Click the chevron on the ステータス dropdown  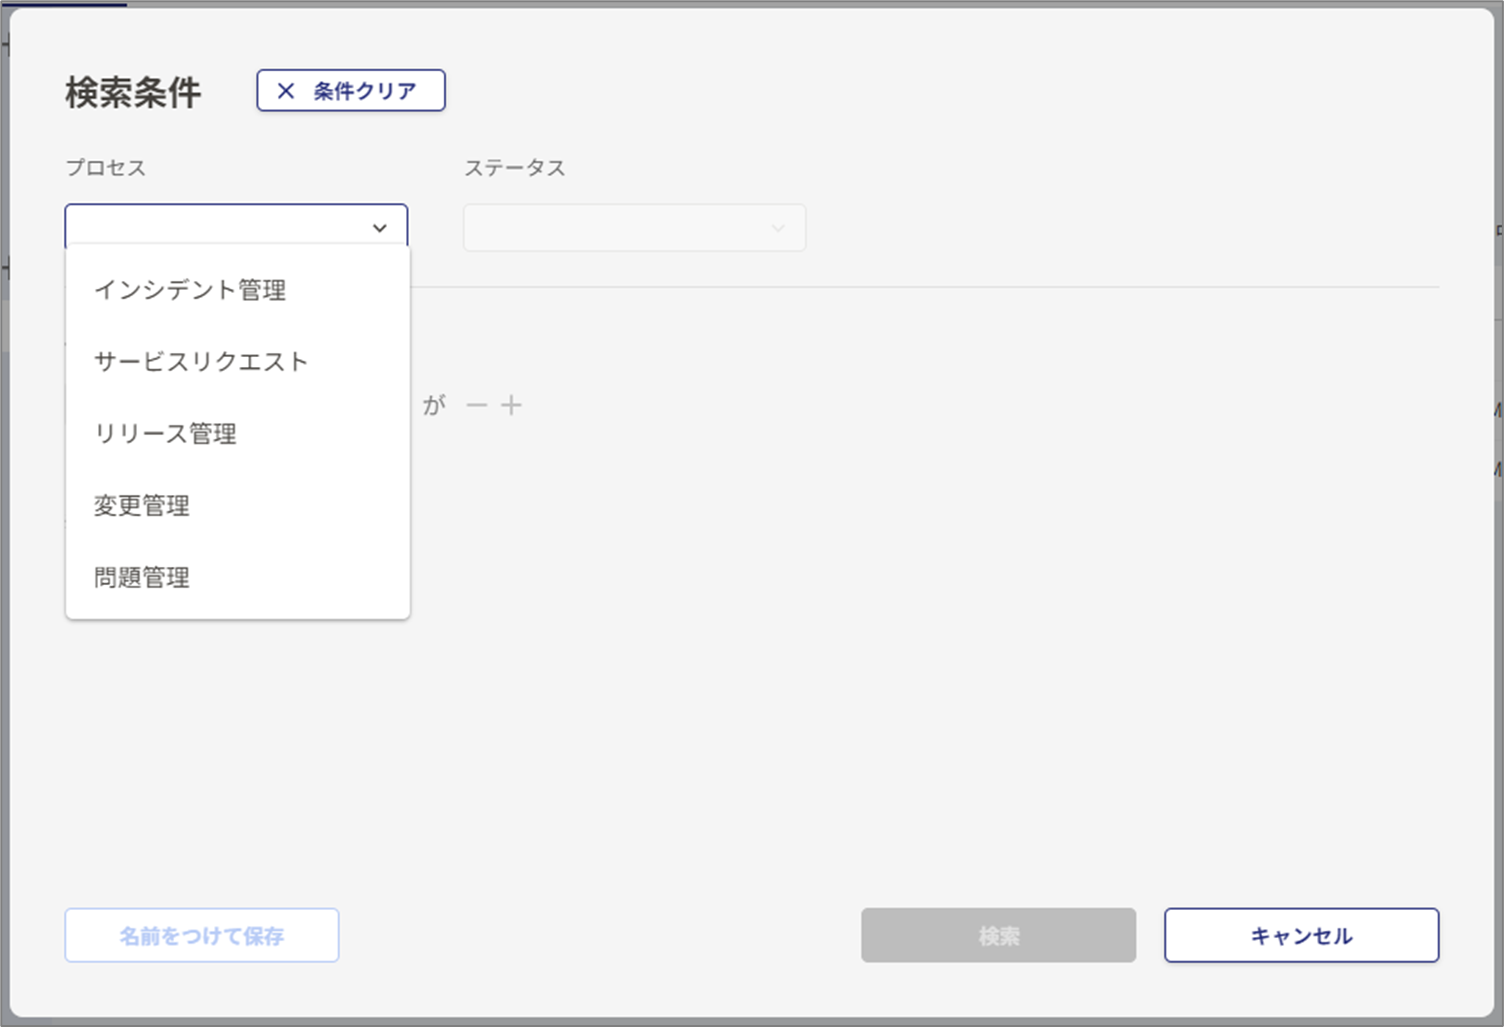click(777, 228)
